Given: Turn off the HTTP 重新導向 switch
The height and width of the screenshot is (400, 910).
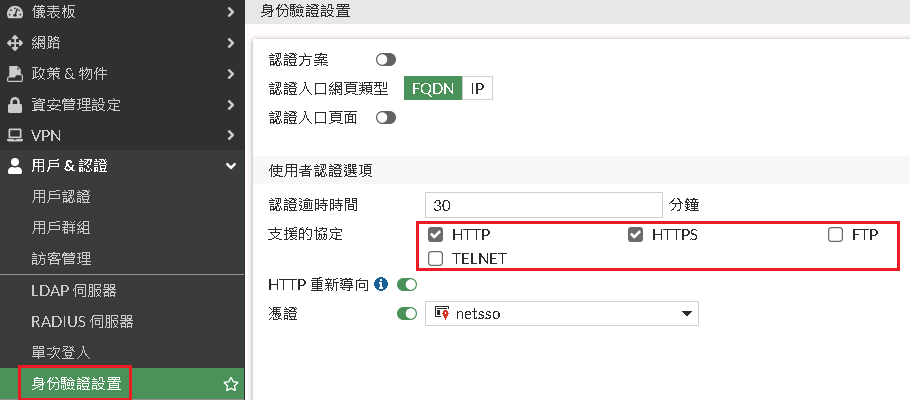Looking at the screenshot, I should pos(407,285).
